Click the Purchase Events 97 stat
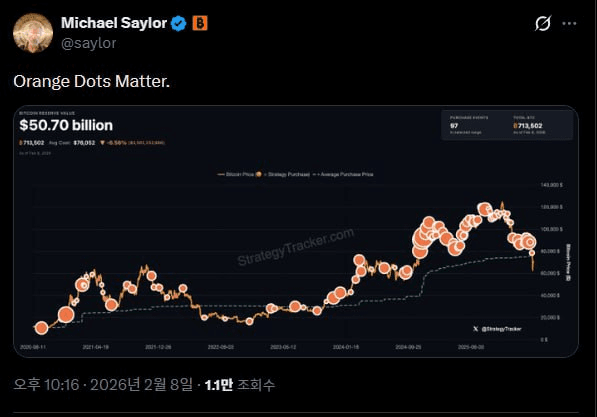The height and width of the screenshot is (417, 597). (469, 125)
